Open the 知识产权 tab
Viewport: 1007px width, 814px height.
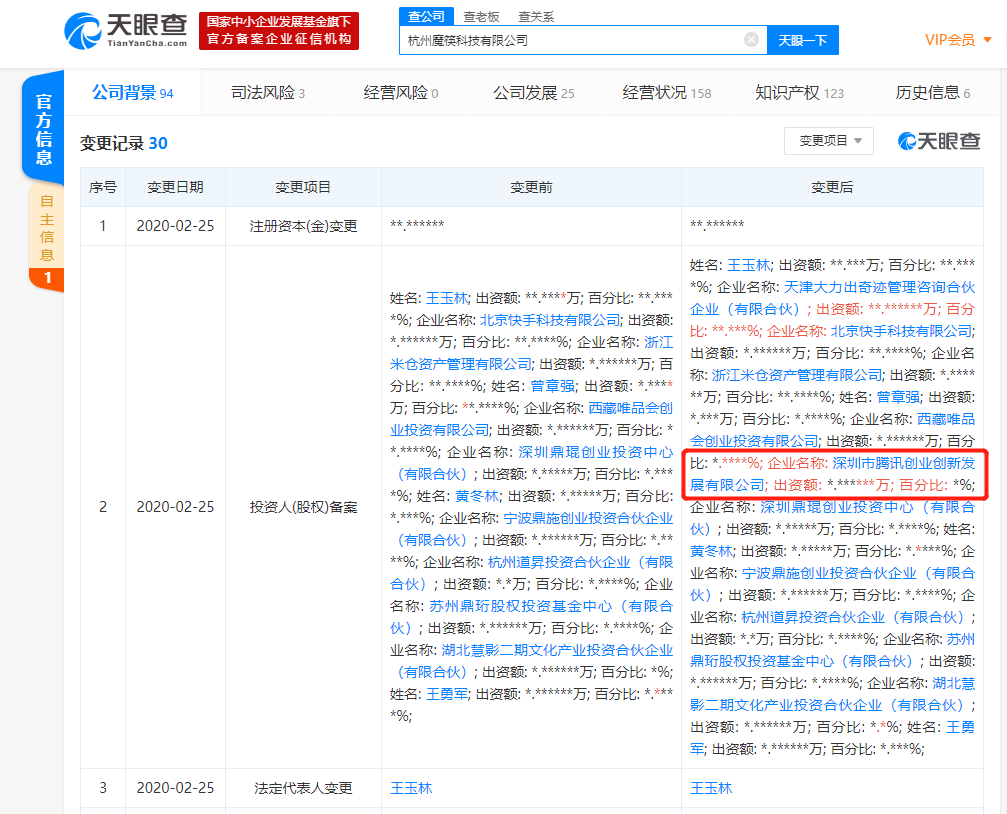click(800, 93)
